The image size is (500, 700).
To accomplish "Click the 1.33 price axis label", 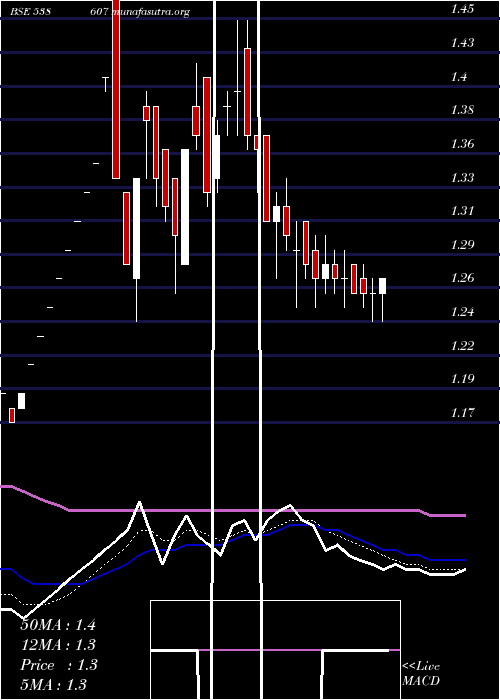I will click(x=460, y=178).
